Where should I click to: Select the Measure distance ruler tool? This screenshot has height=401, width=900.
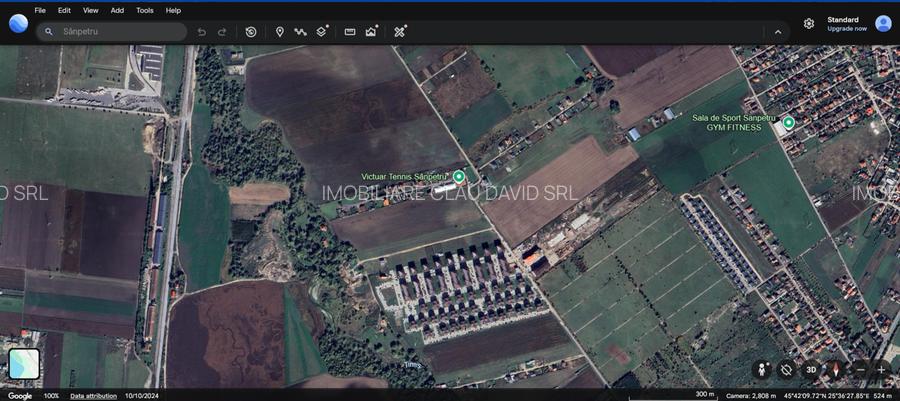point(350,32)
